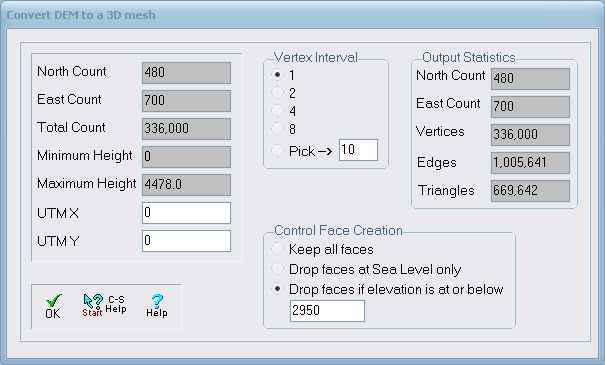Click the 'UTM X' label
The width and height of the screenshot is (605, 365).
pyautogui.click(x=57, y=213)
